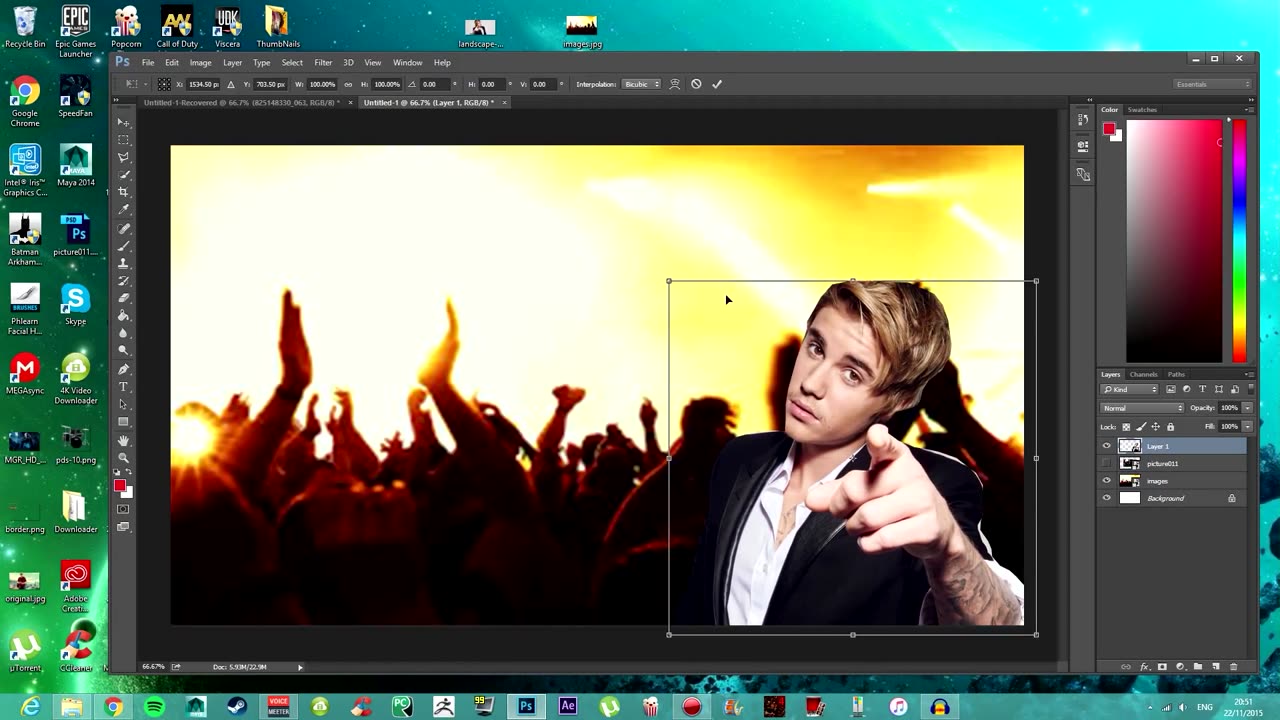This screenshot has height=720, width=1280.
Task: Select the Clone Stamp tool
Action: point(124,264)
